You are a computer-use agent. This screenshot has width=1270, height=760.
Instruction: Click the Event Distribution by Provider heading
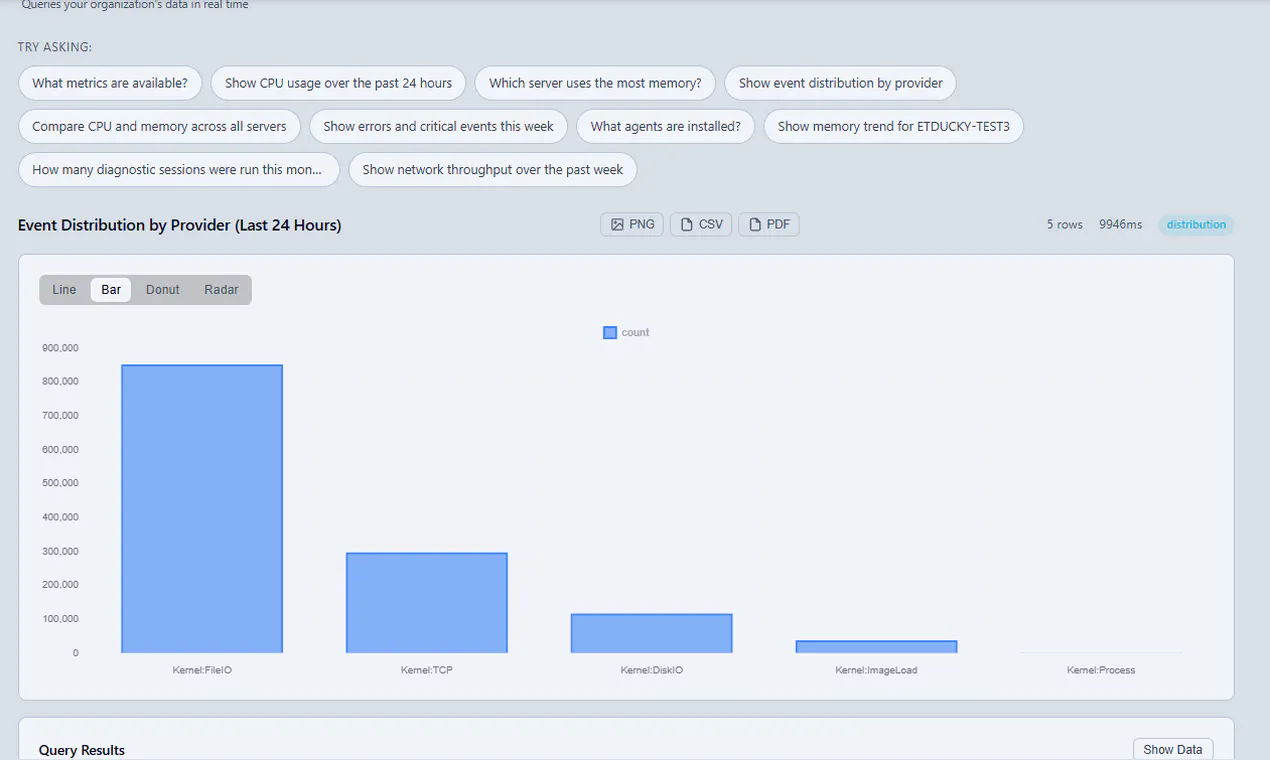click(180, 225)
